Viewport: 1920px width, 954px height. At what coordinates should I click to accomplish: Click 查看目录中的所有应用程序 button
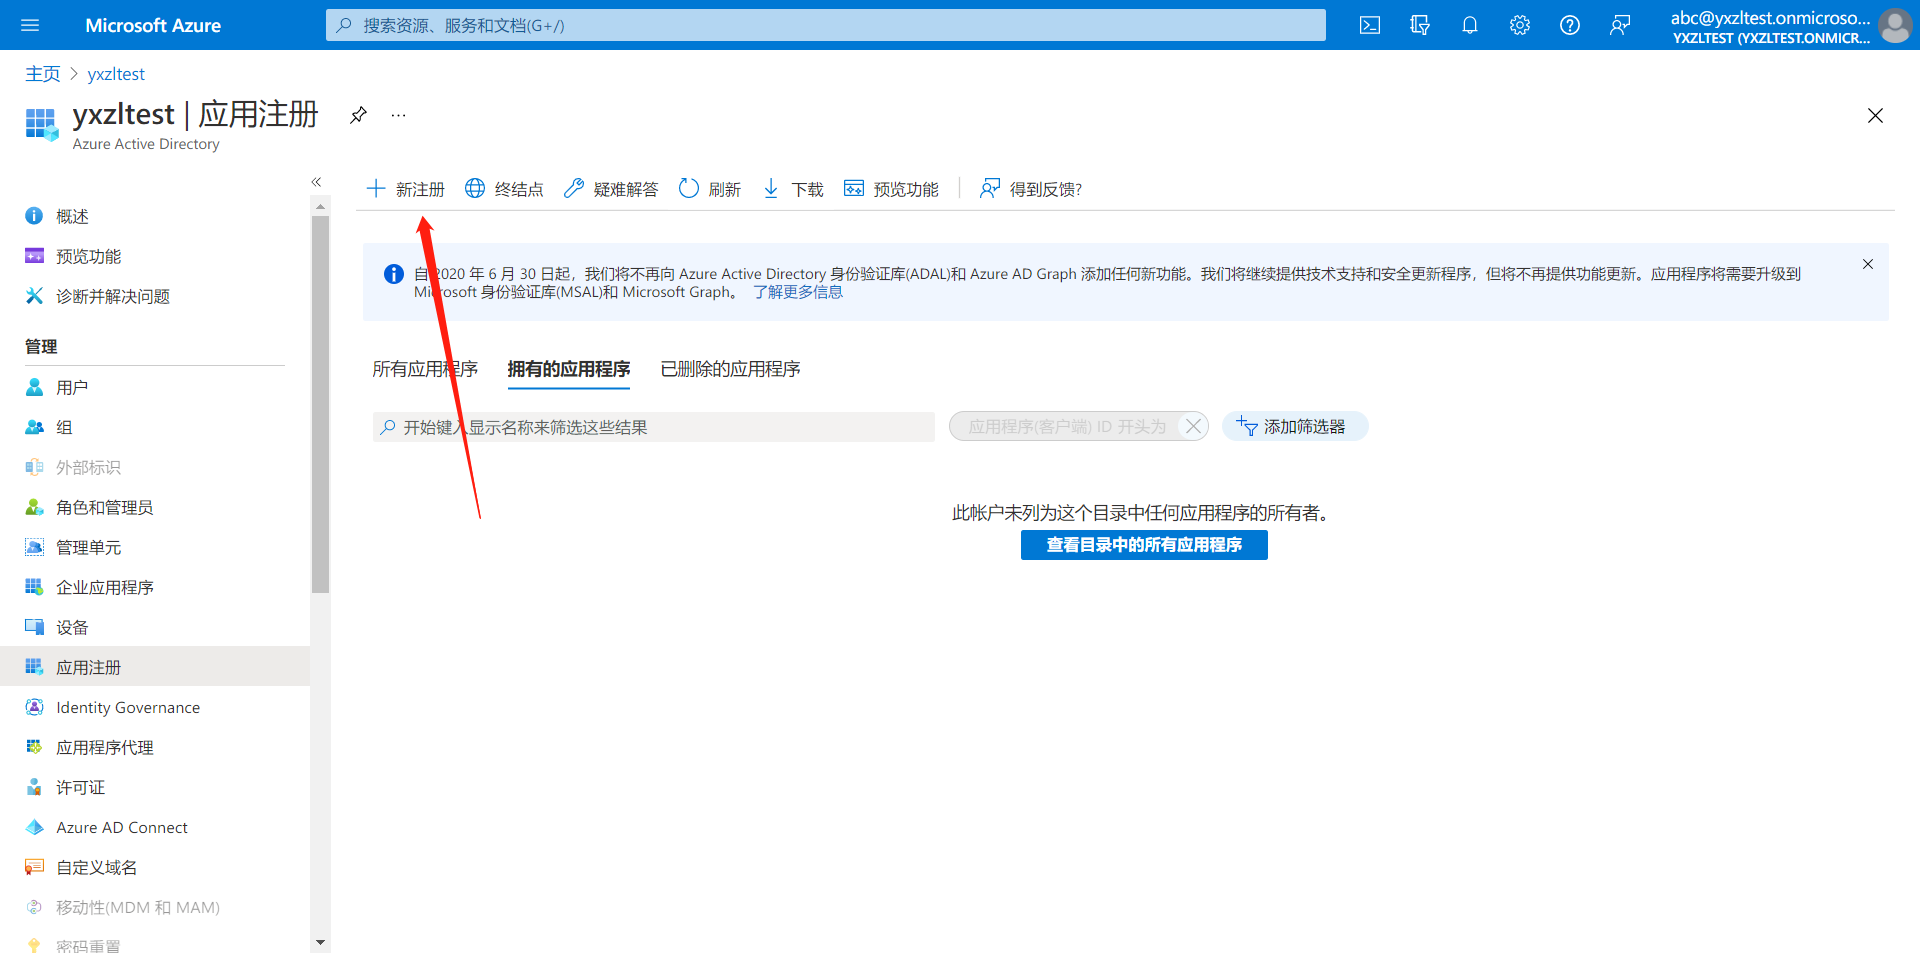pyautogui.click(x=1144, y=545)
